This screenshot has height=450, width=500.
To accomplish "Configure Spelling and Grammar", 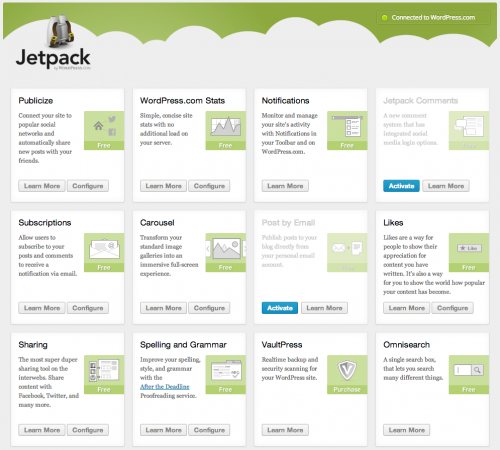I will coord(209,430).
